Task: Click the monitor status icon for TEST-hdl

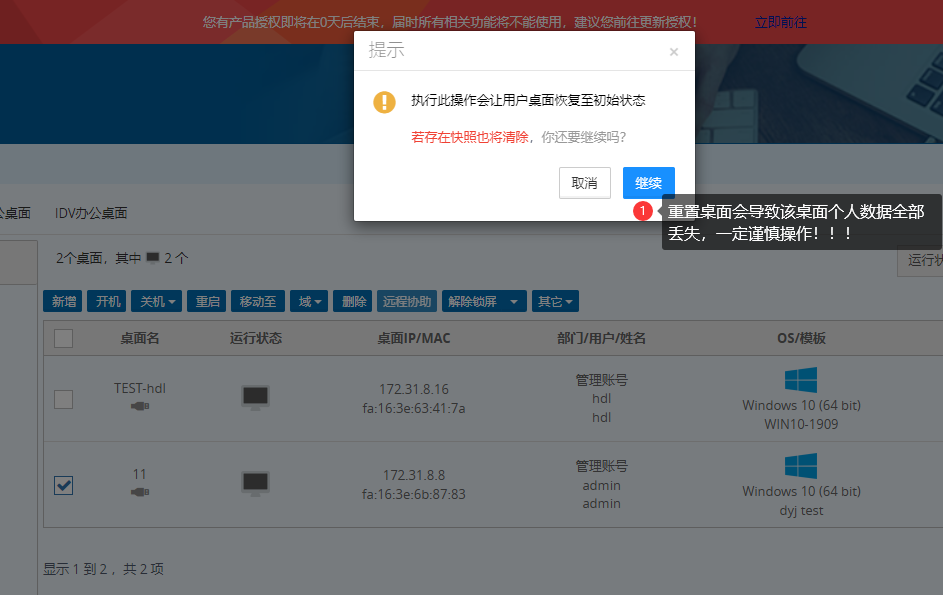Action: [255, 397]
